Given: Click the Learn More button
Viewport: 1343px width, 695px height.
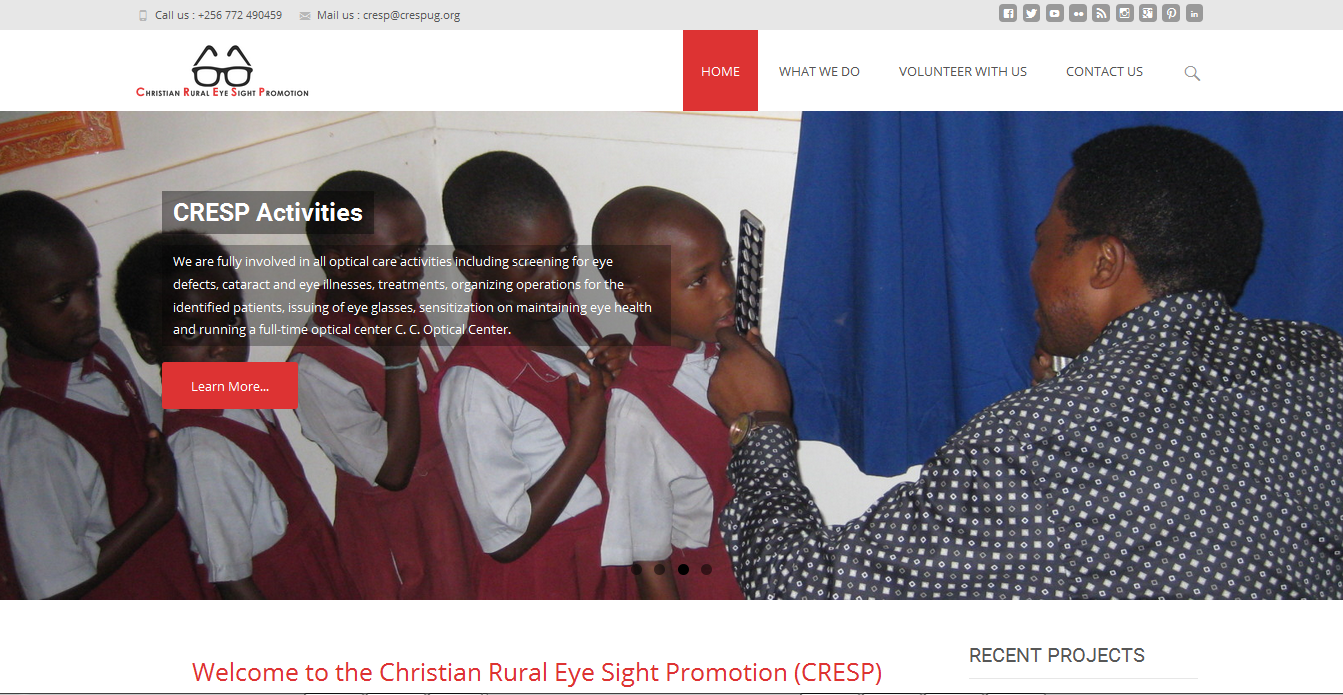Looking at the screenshot, I should coord(230,386).
